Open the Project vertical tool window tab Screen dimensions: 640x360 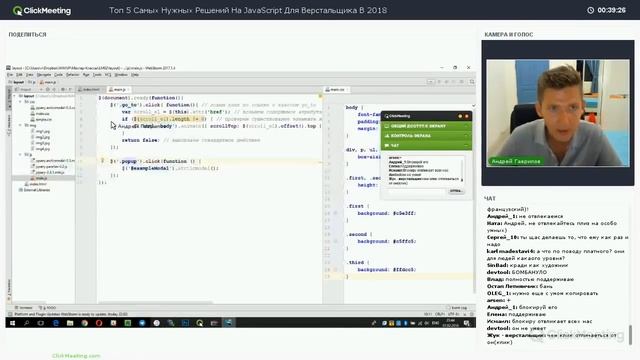pyautogui.click(x=9, y=98)
